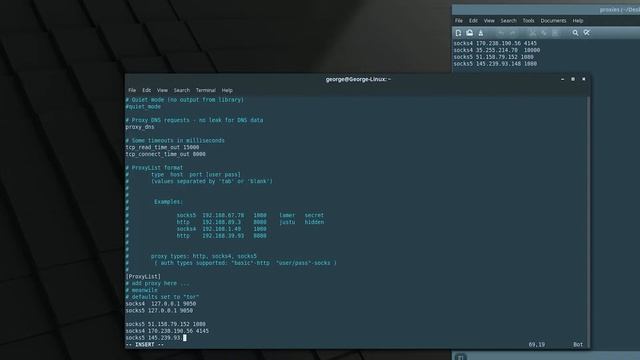Click the Find magnifier icon in text editor

[575, 33]
